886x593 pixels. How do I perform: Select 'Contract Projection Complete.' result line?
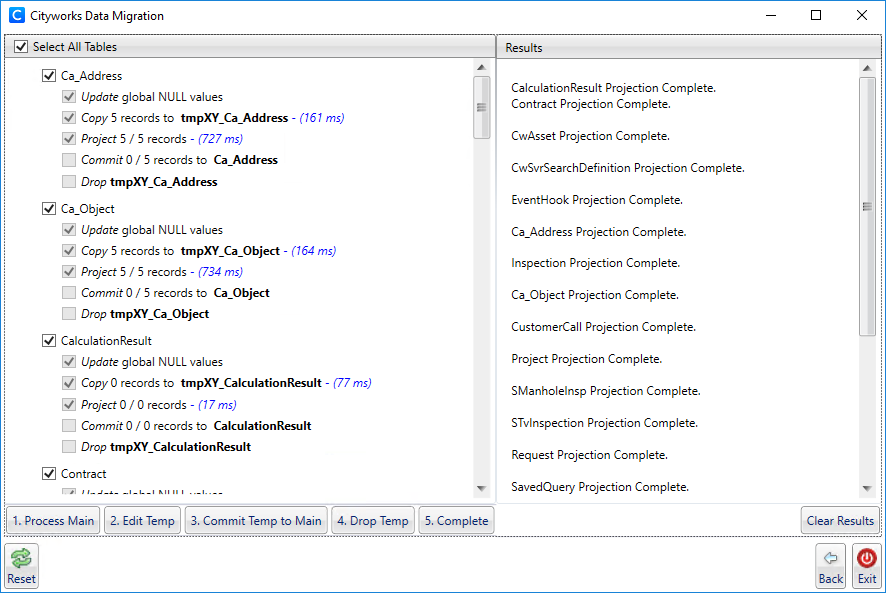(x=591, y=104)
